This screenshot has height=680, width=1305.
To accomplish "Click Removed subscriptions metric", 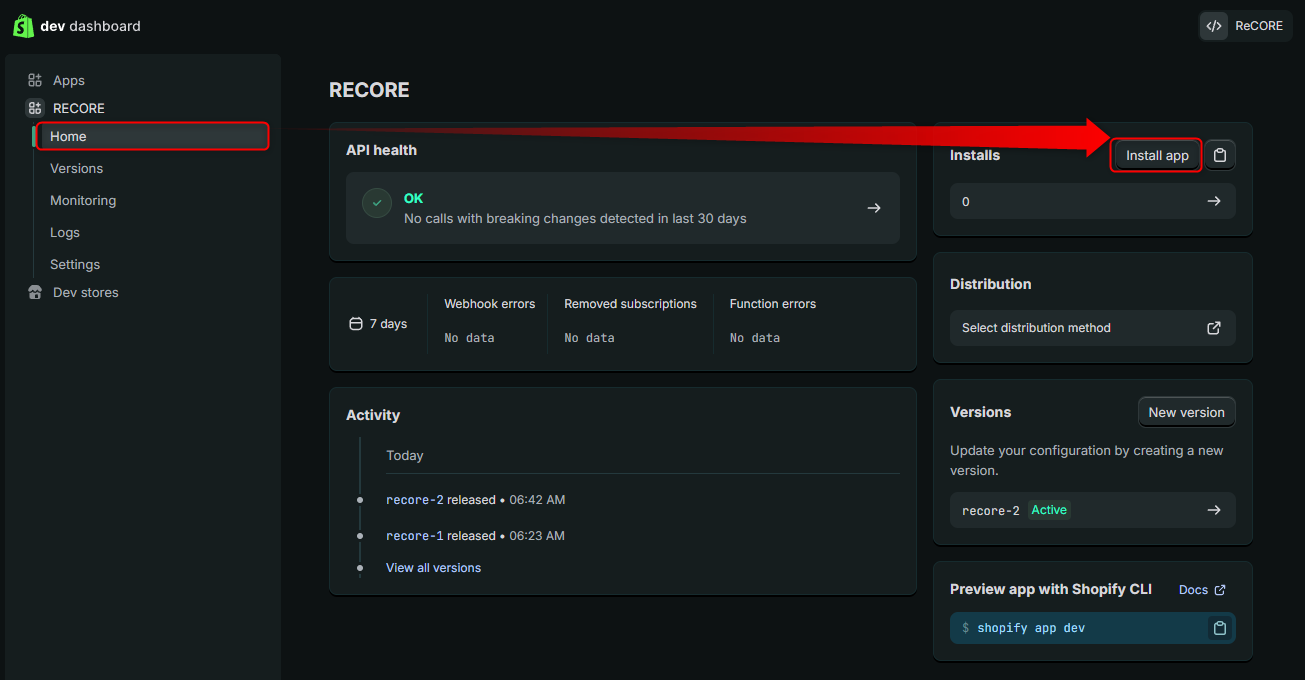I will coord(630,320).
